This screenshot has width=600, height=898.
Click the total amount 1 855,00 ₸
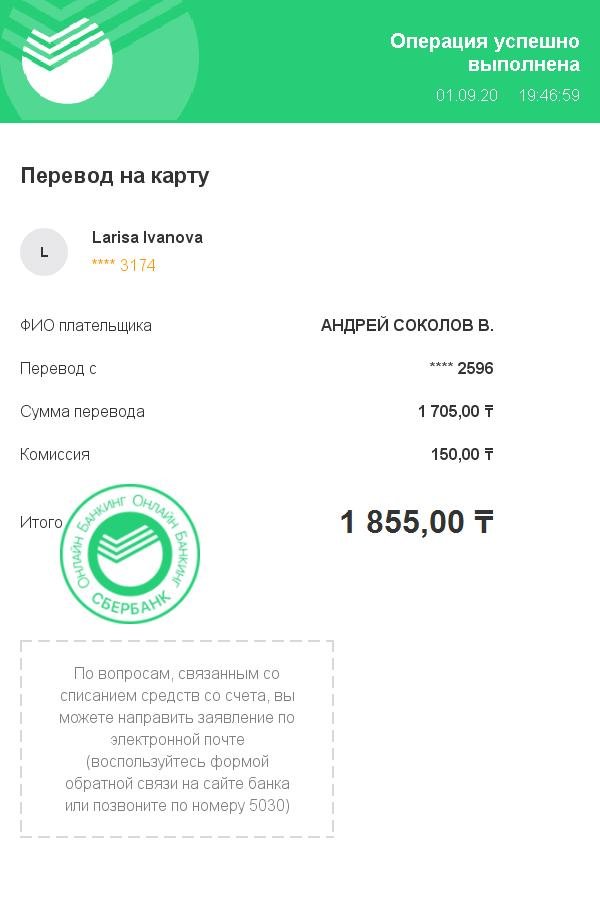pos(417,522)
